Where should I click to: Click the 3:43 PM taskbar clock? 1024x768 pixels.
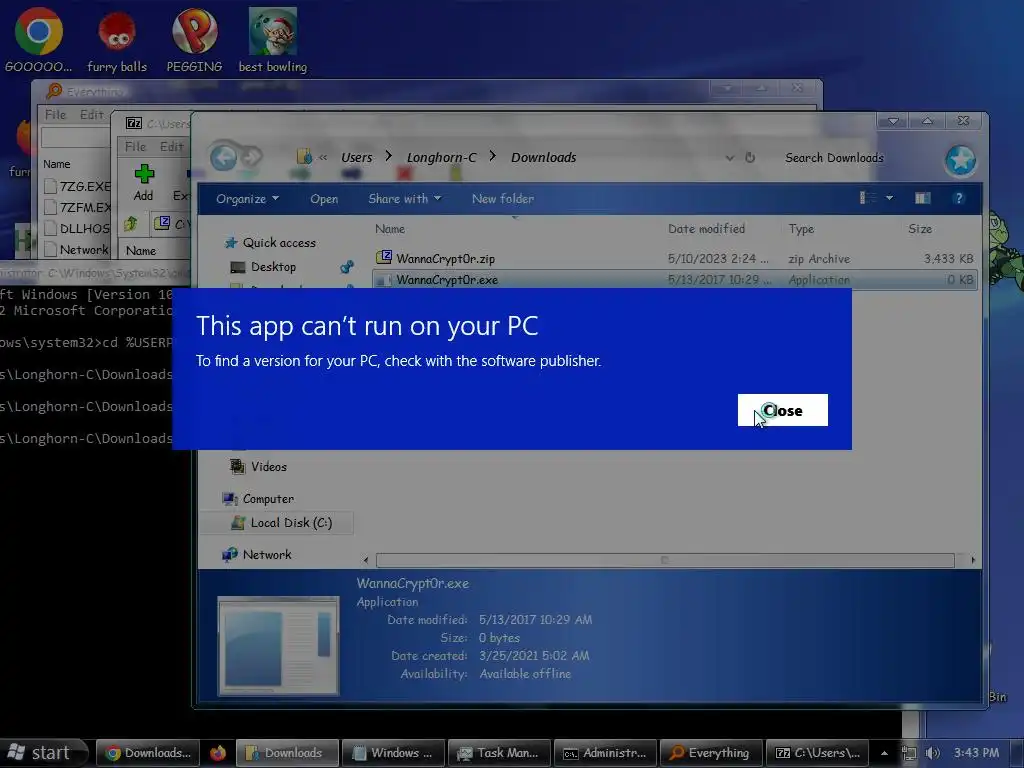coord(976,753)
